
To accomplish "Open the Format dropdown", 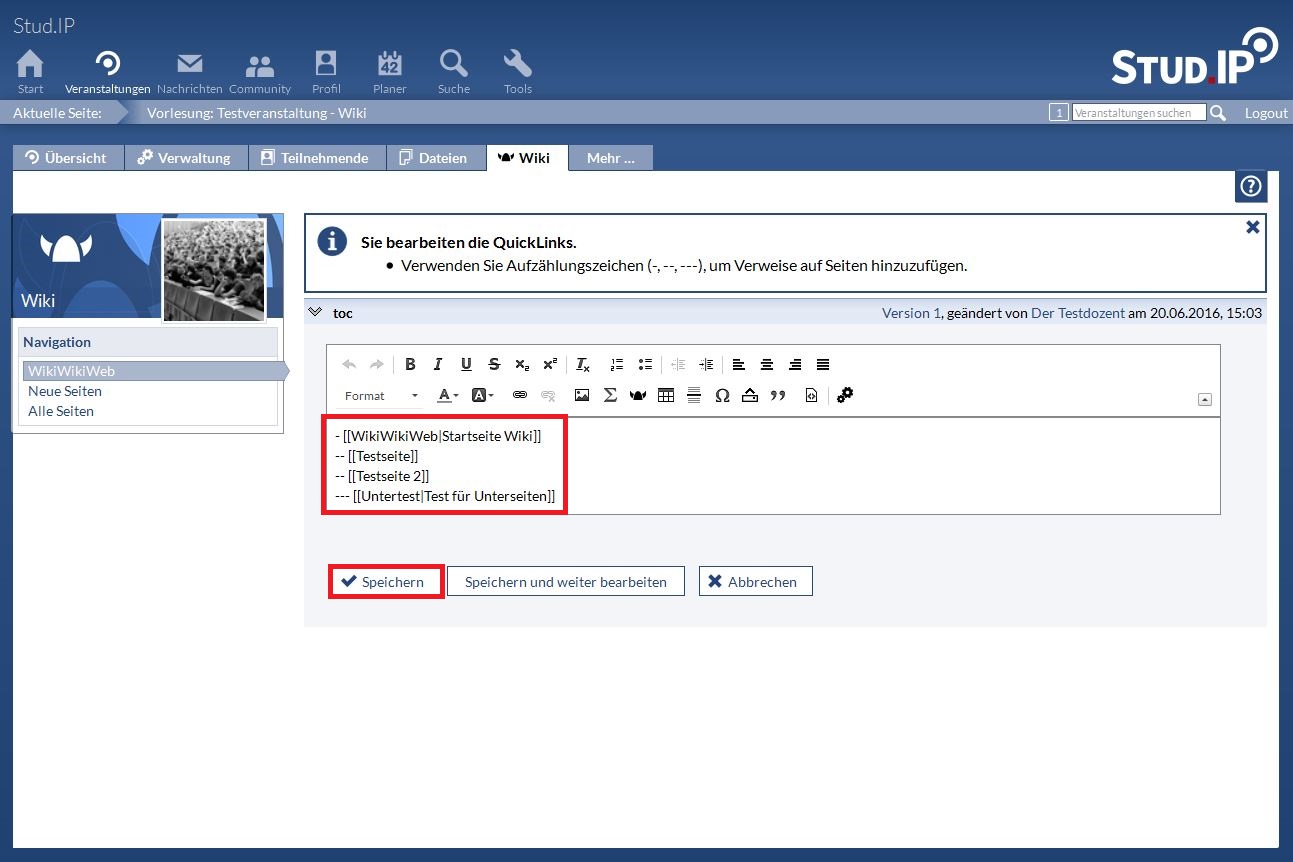I will click(x=381, y=396).
